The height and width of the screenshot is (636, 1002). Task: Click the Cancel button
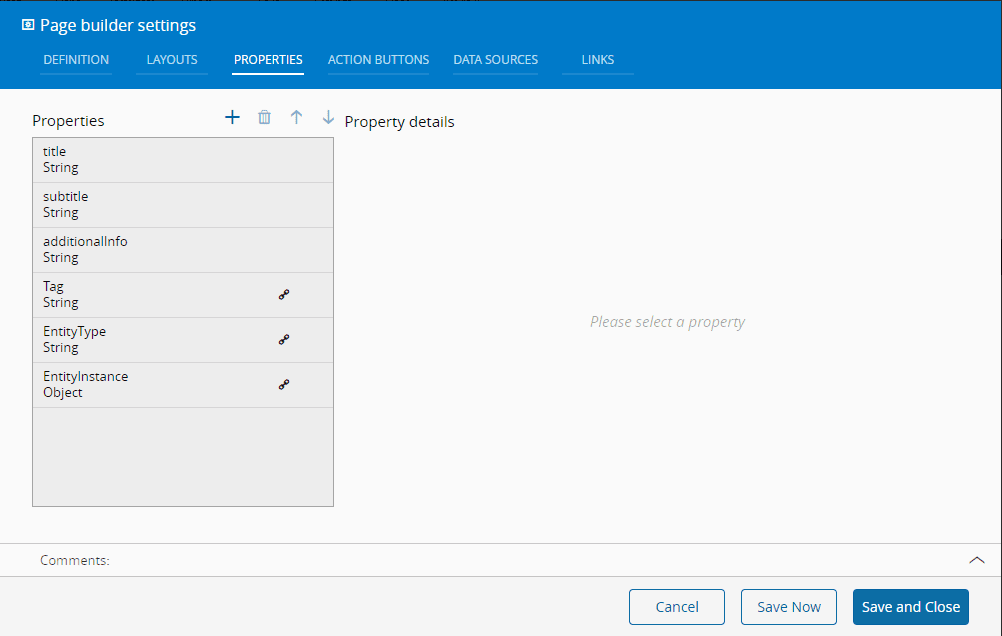(677, 607)
